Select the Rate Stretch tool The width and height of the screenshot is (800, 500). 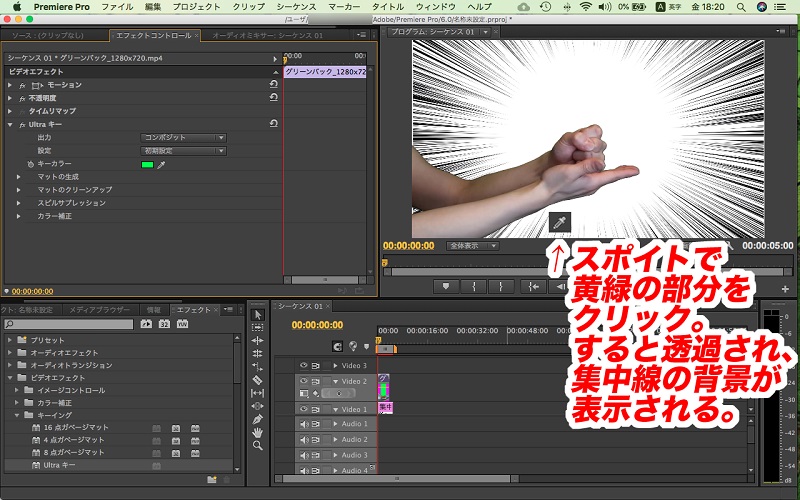[x=258, y=366]
